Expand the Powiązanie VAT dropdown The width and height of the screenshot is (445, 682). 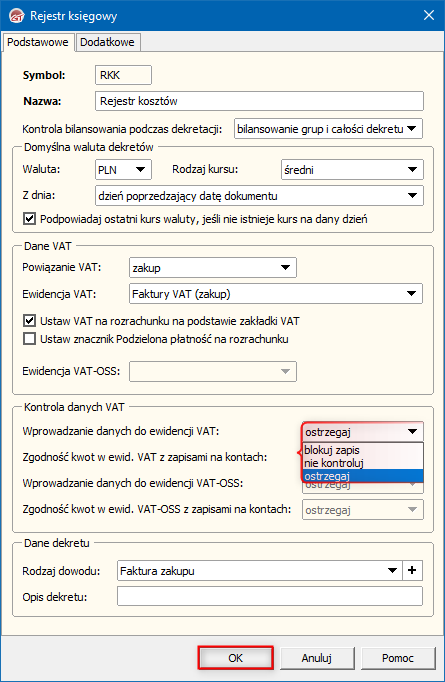(213, 267)
